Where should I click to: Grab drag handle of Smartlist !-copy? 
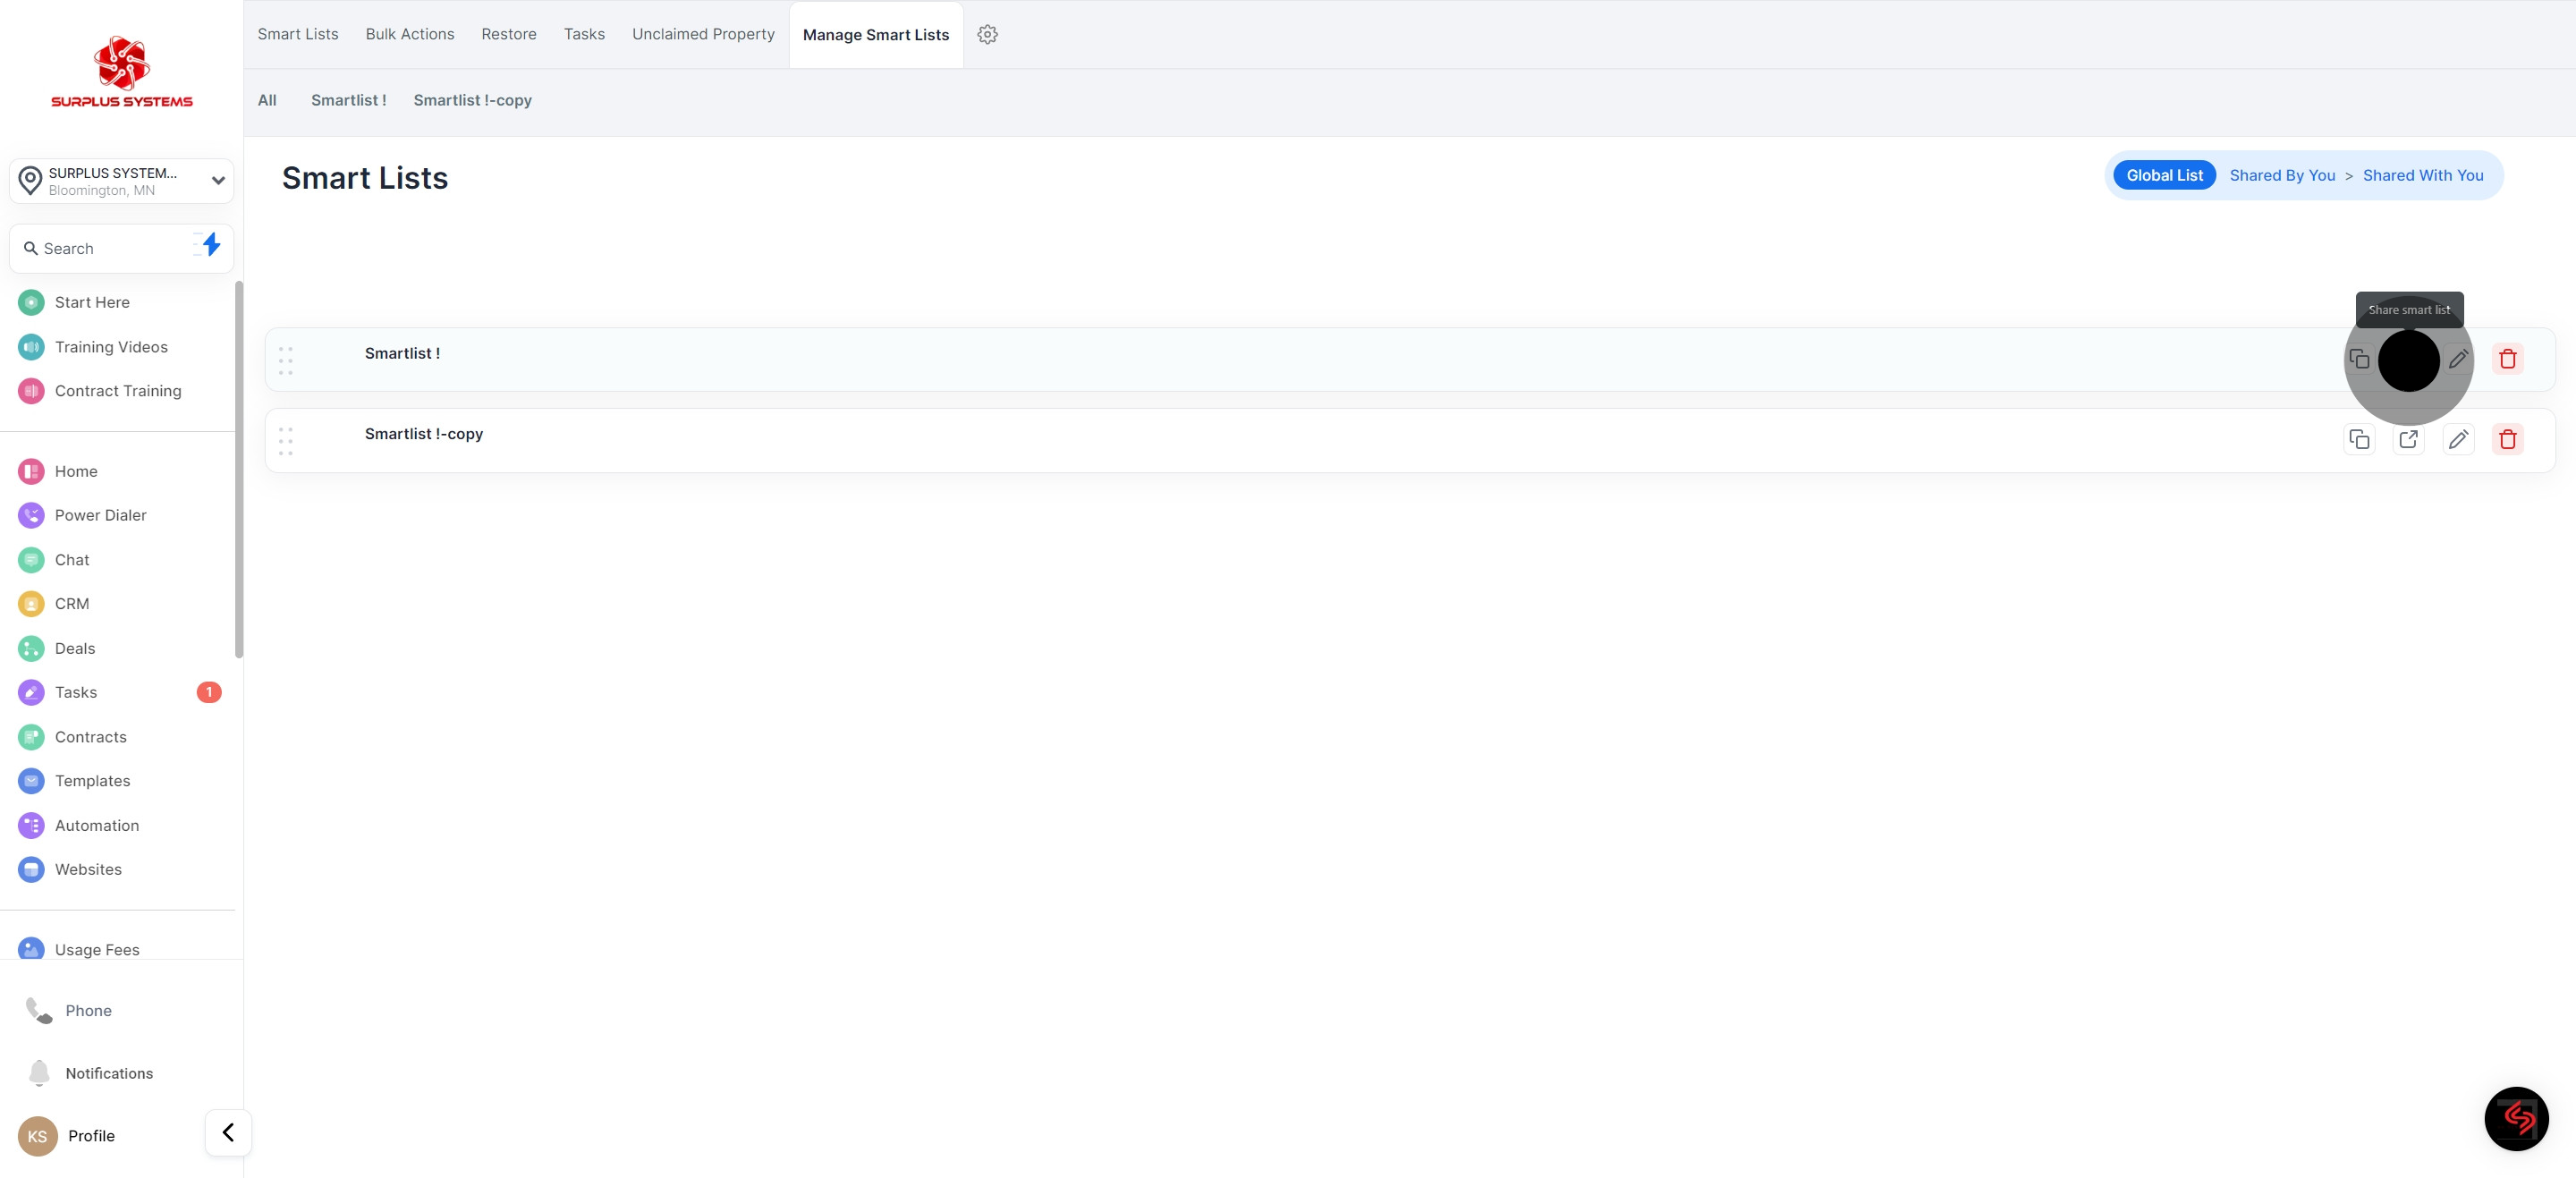286,441
